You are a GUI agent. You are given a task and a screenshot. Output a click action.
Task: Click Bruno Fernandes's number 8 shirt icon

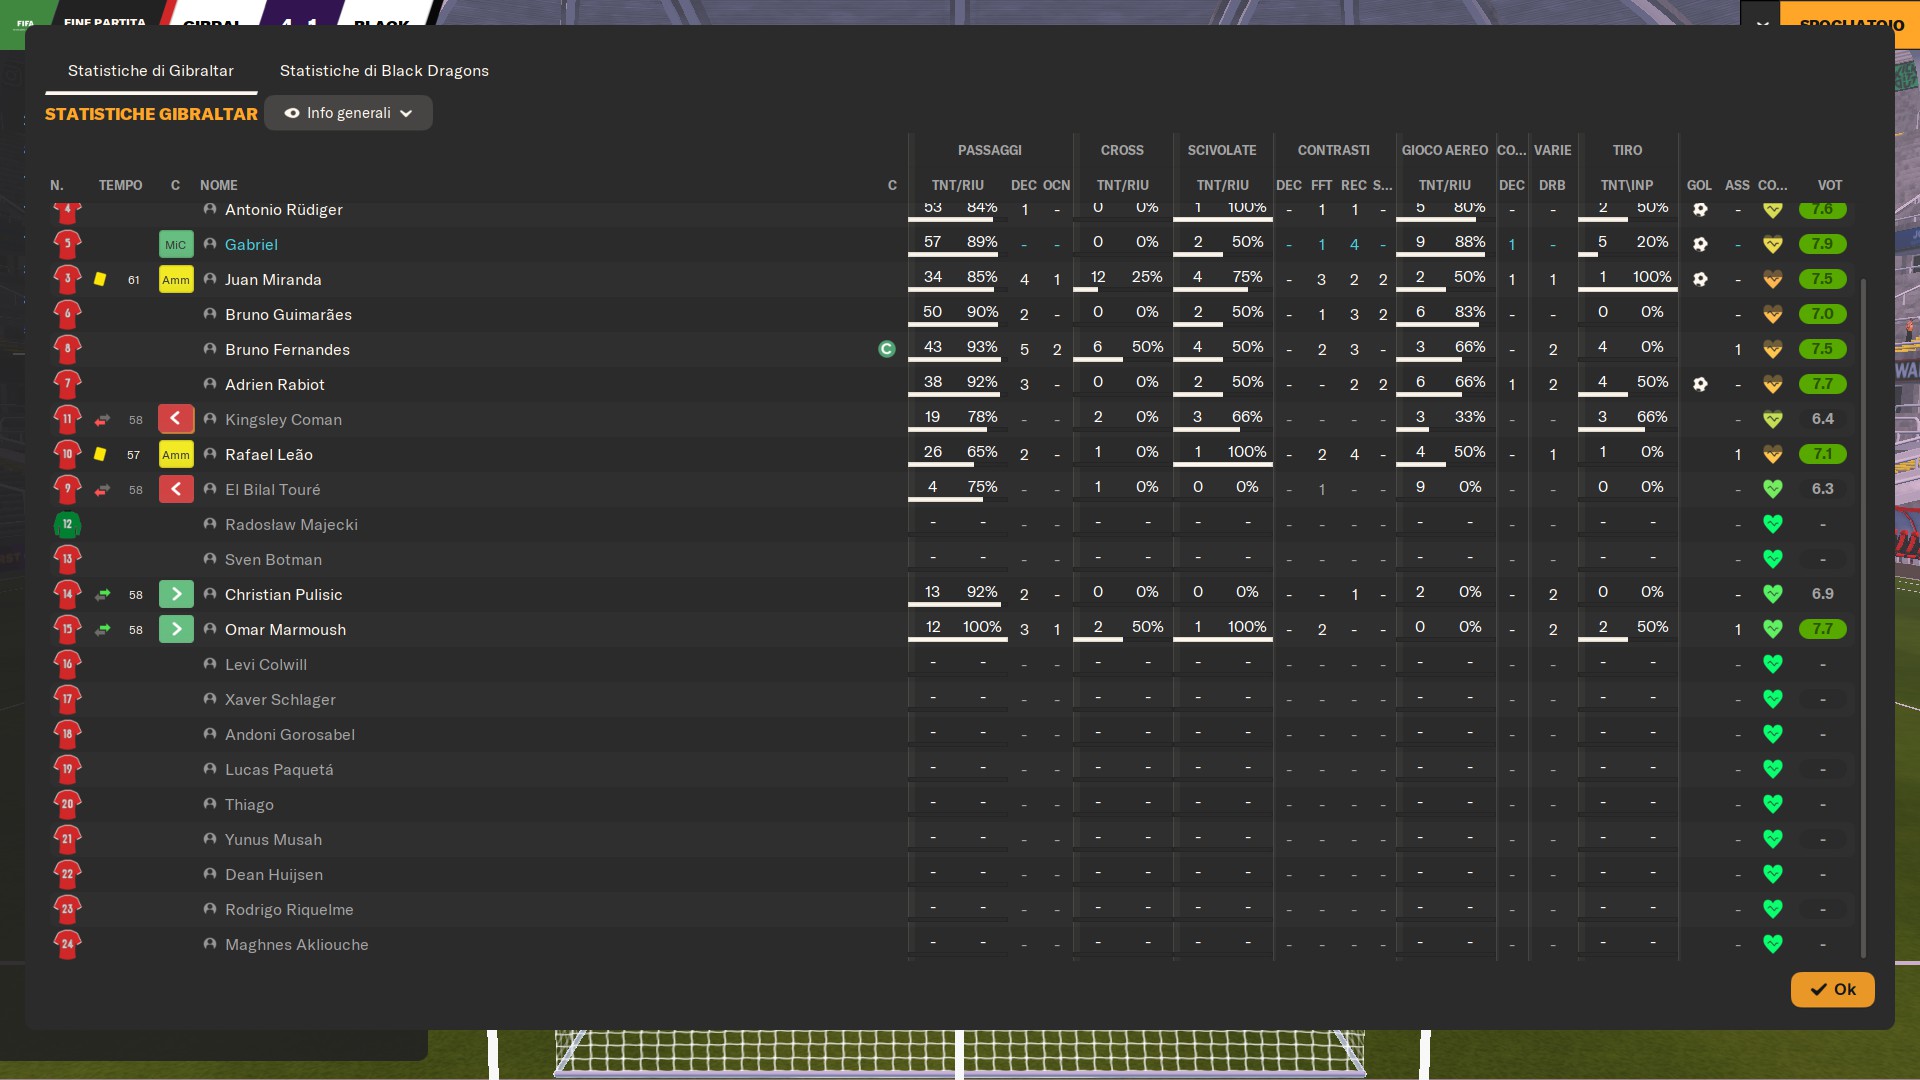pos(67,349)
